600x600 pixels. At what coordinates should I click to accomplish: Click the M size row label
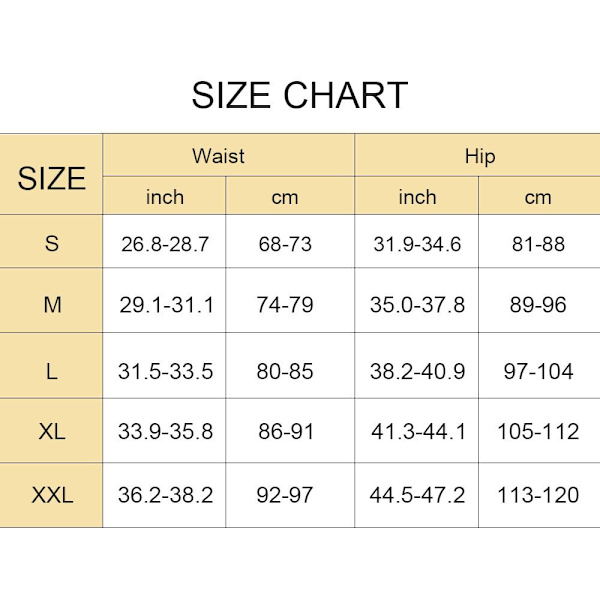(52, 305)
